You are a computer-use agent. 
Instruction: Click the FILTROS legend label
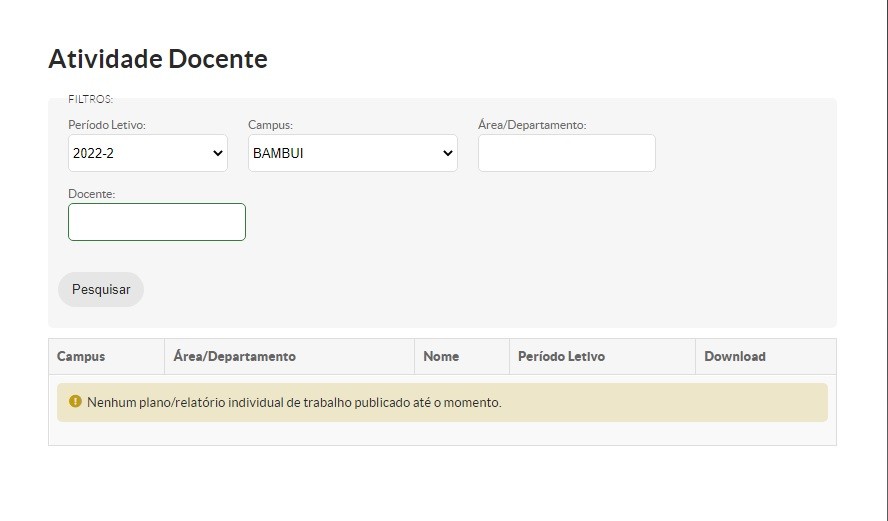click(x=90, y=99)
